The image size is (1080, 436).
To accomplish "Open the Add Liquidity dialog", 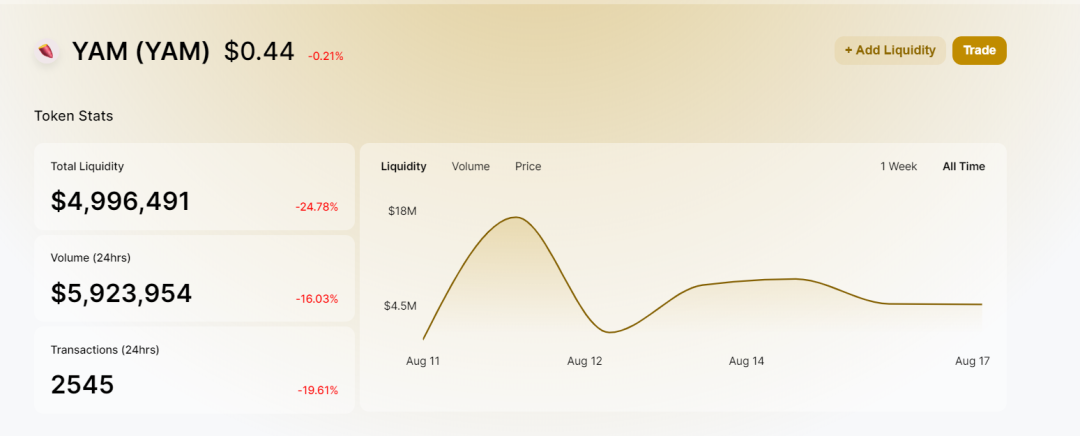I will (x=890, y=50).
